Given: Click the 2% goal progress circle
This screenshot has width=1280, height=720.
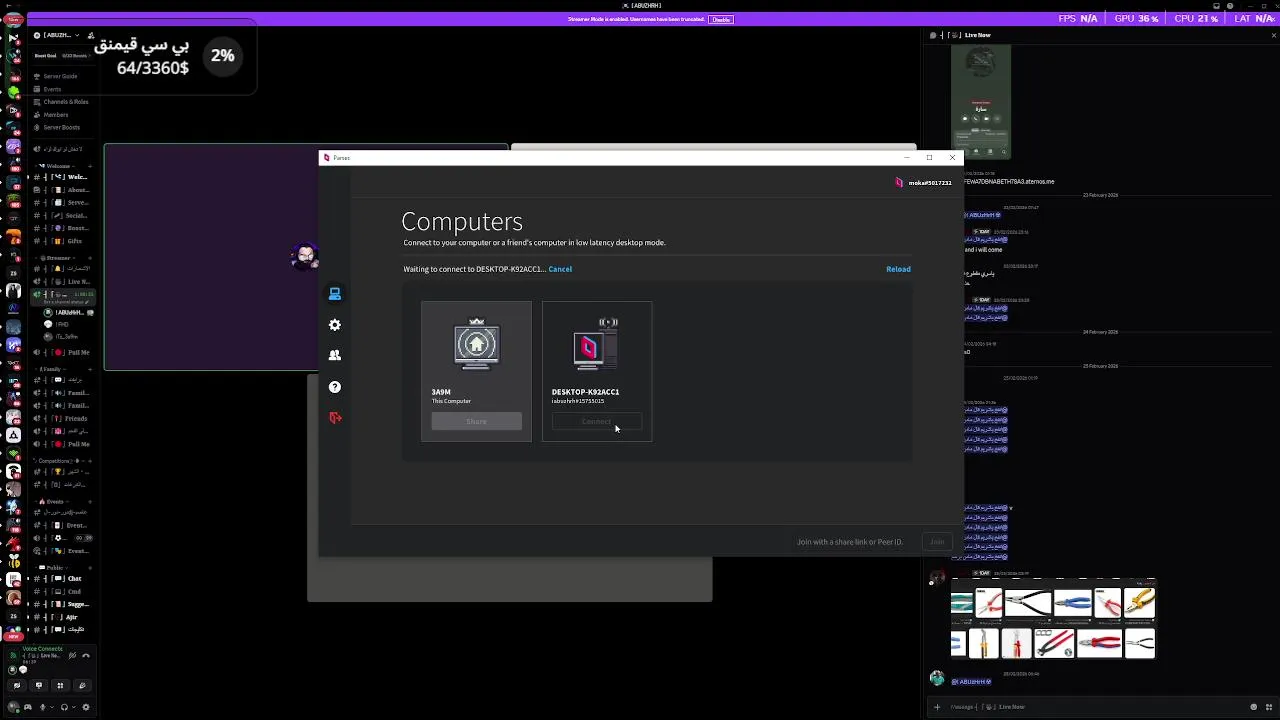Looking at the screenshot, I should (x=222, y=56).
